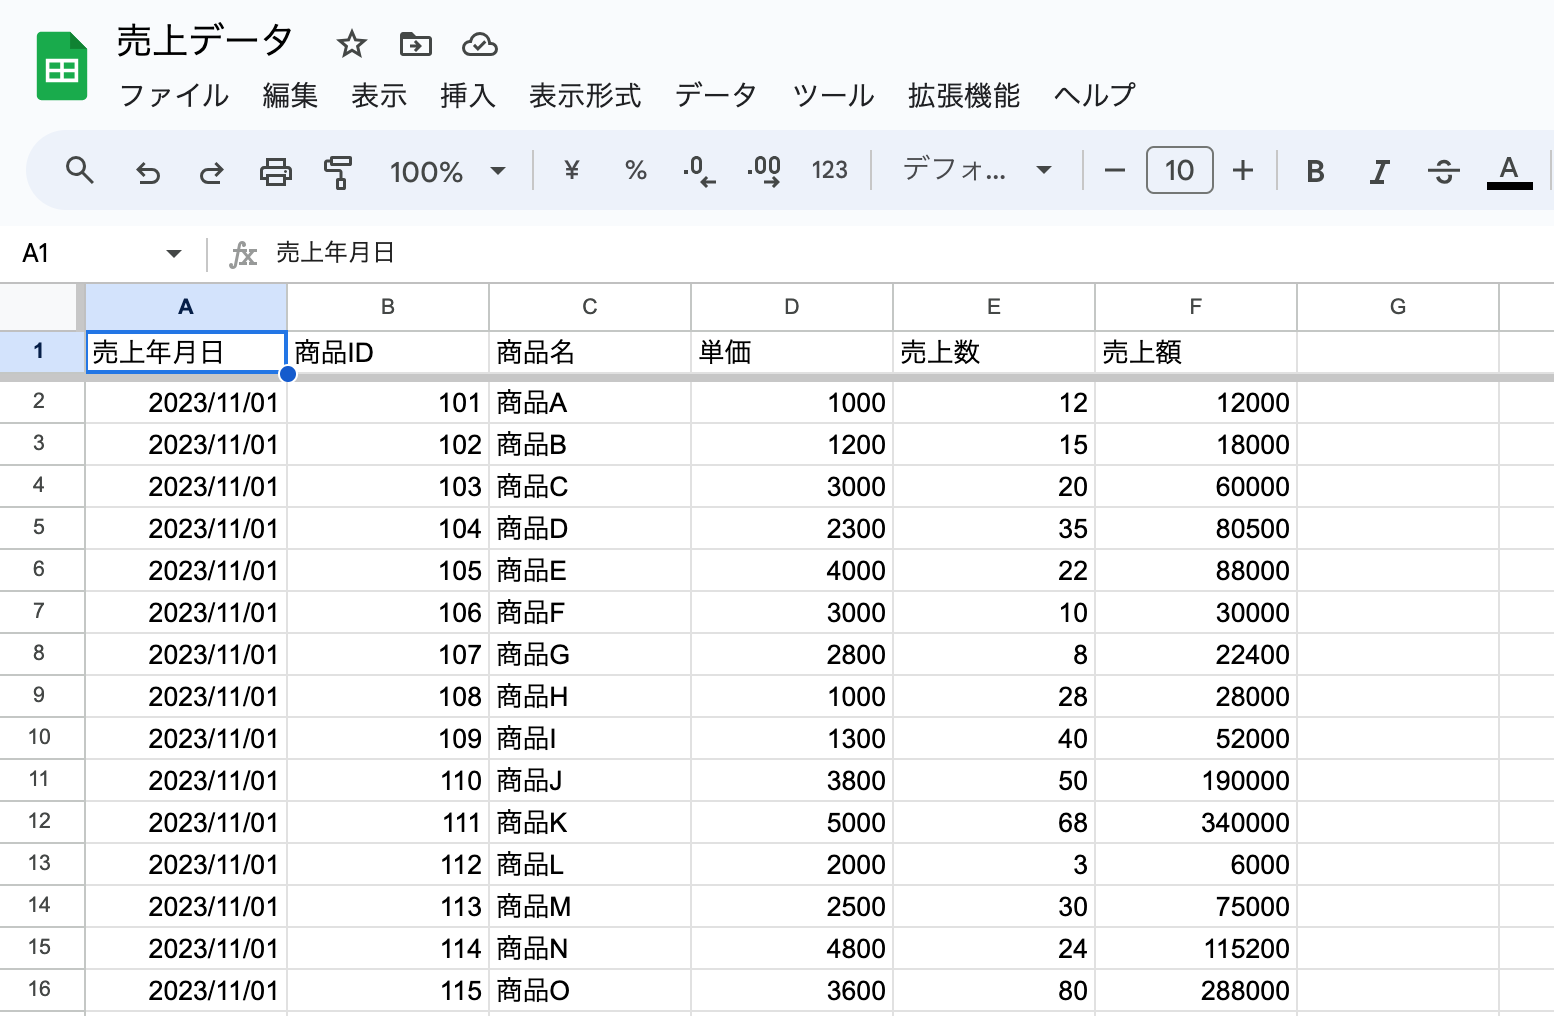Click the fx function icon

tap(243, 255)
